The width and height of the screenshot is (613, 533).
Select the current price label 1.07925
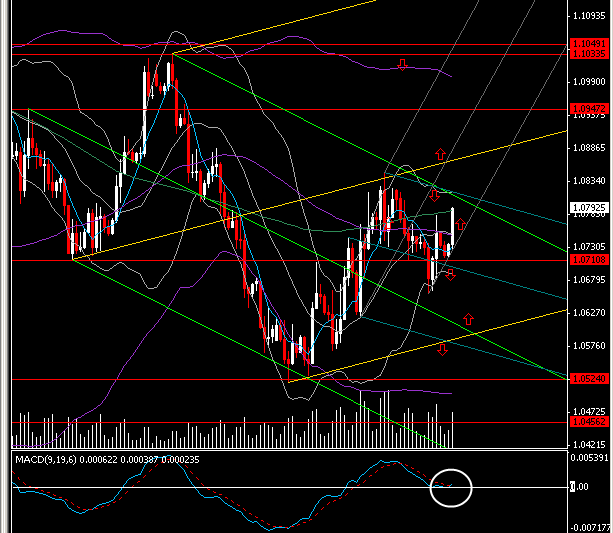point(589,207)
